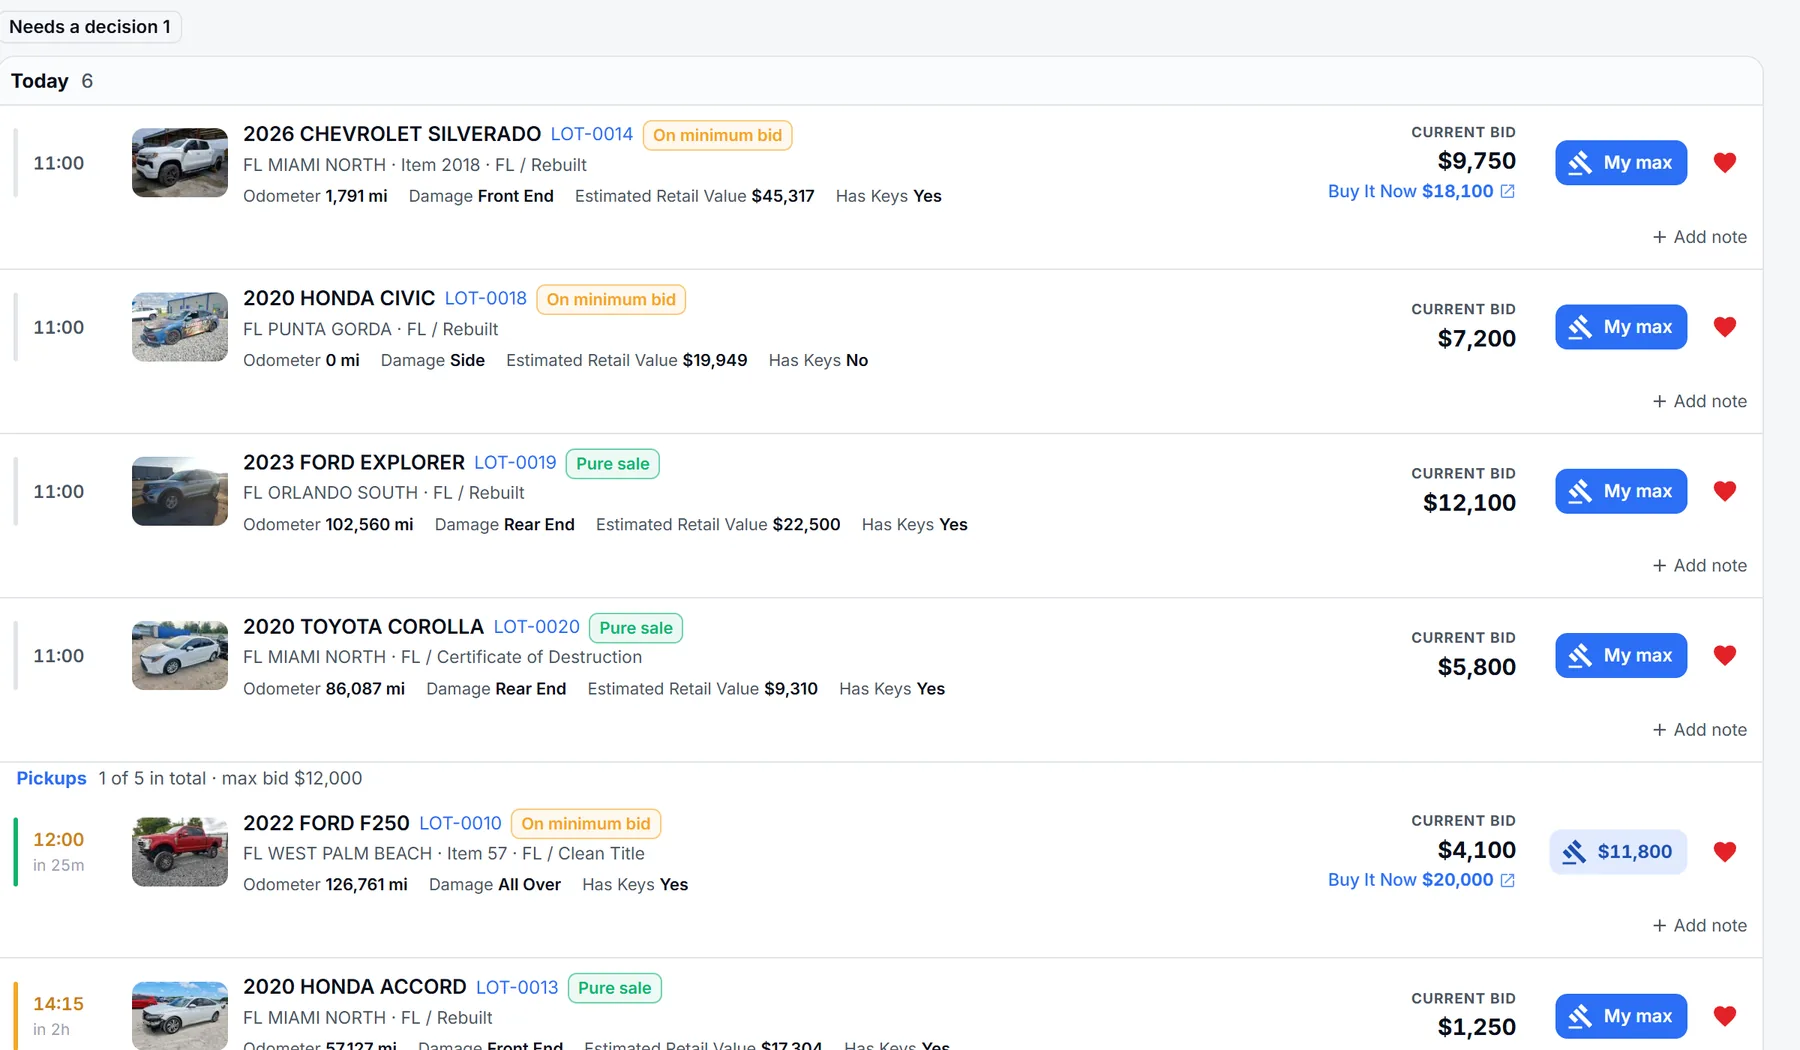Open lot link LOT-0018
Viewport: 1800px width, 1050px height.
[486, 298]
